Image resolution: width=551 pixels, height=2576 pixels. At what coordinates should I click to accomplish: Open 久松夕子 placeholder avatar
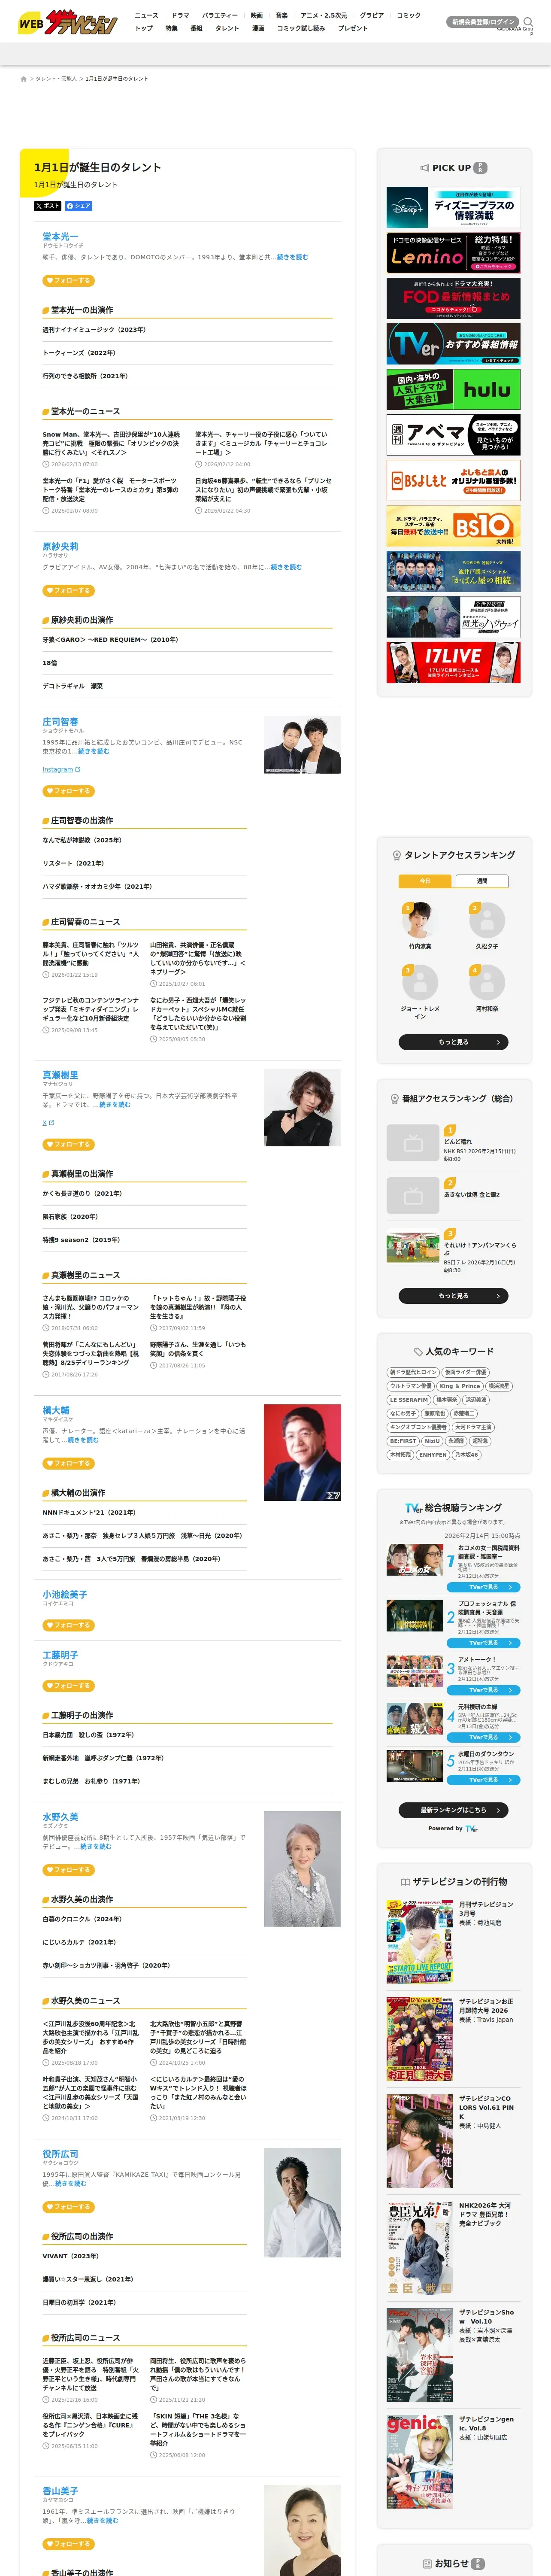[x=487, y=919]
